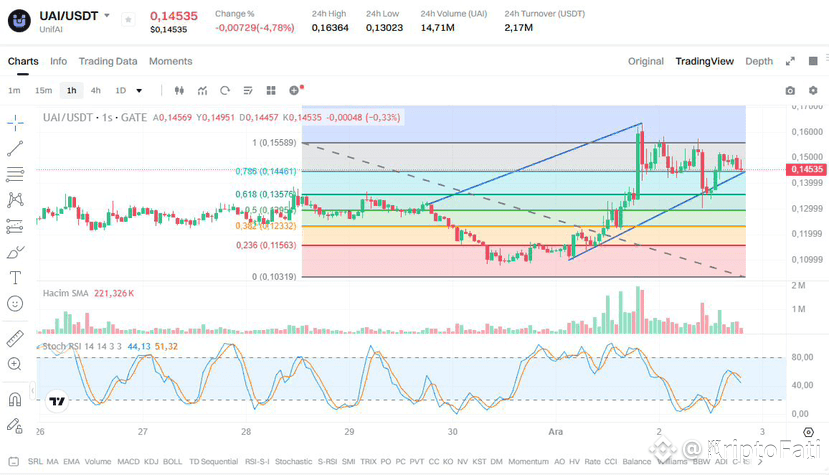Image resolution: width=829 pixels, height=475 pixels.
Task: Select the ruler measure tool
Action: click(15, 339)
